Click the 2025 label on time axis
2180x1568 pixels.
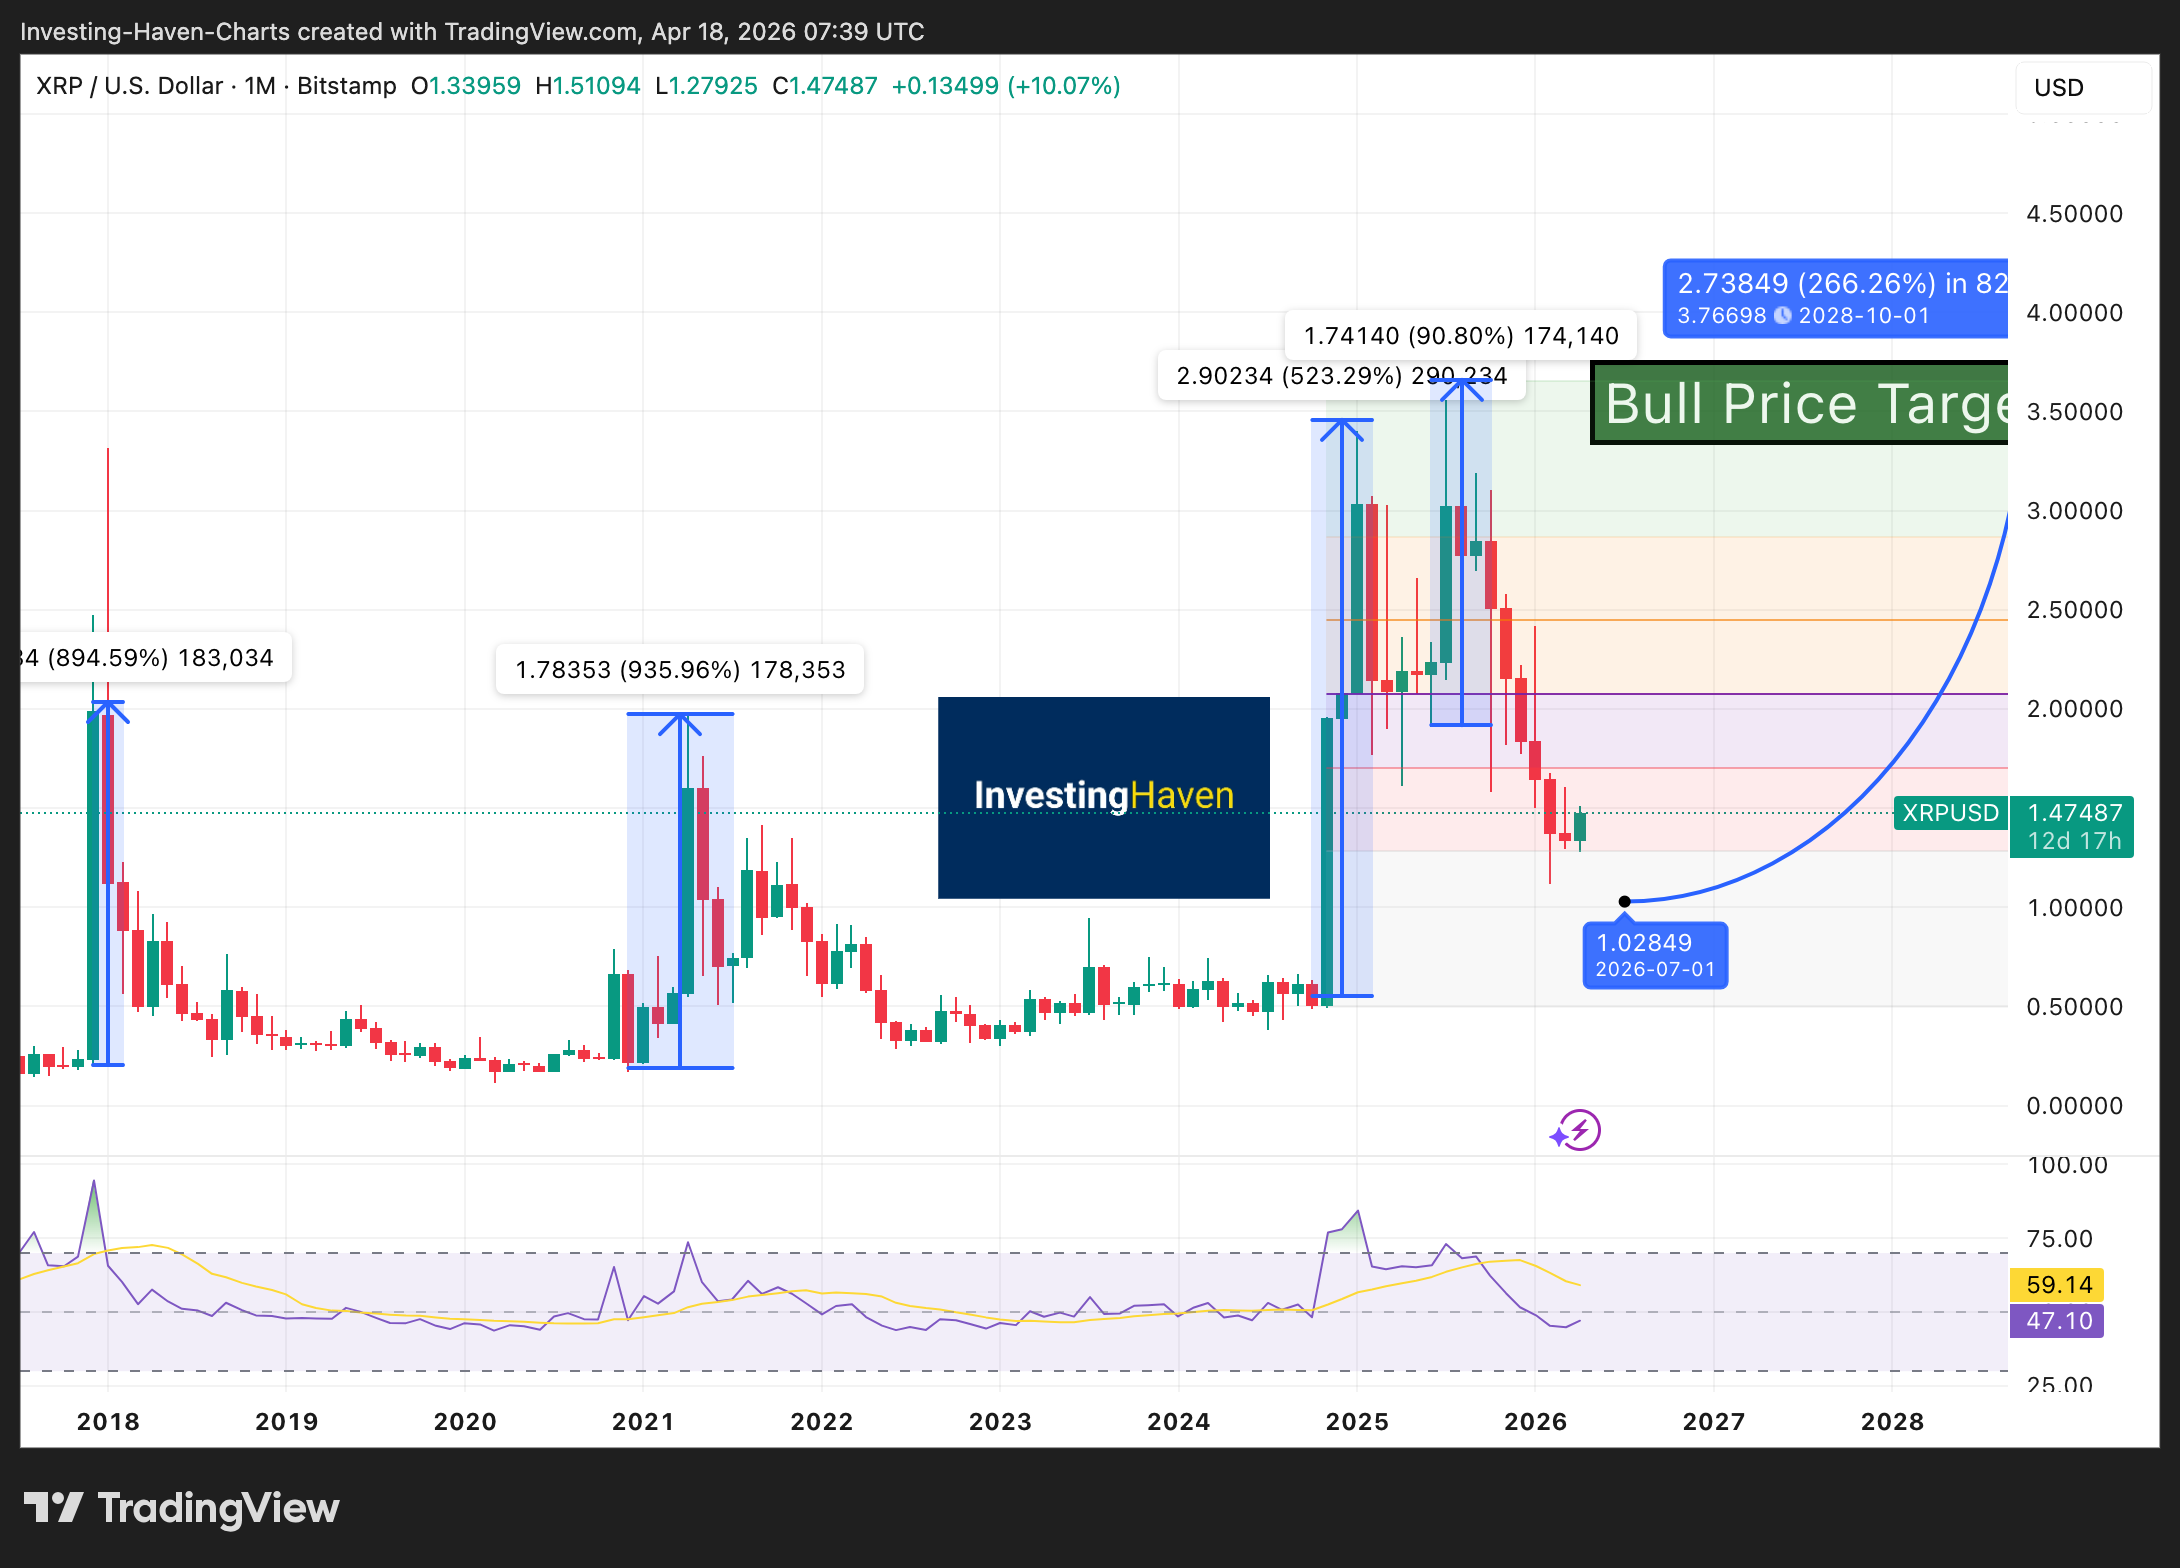pyautogui.click(x=1357, y=1421)
